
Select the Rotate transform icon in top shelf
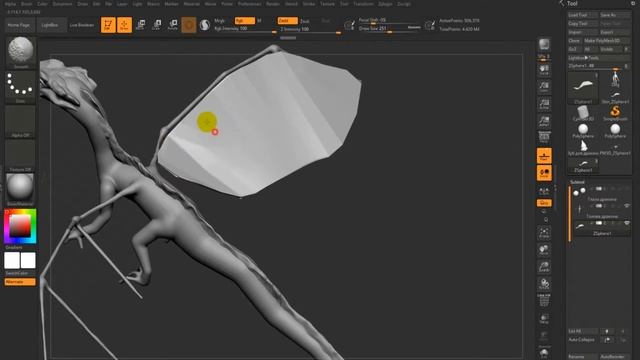click(173, 25)
